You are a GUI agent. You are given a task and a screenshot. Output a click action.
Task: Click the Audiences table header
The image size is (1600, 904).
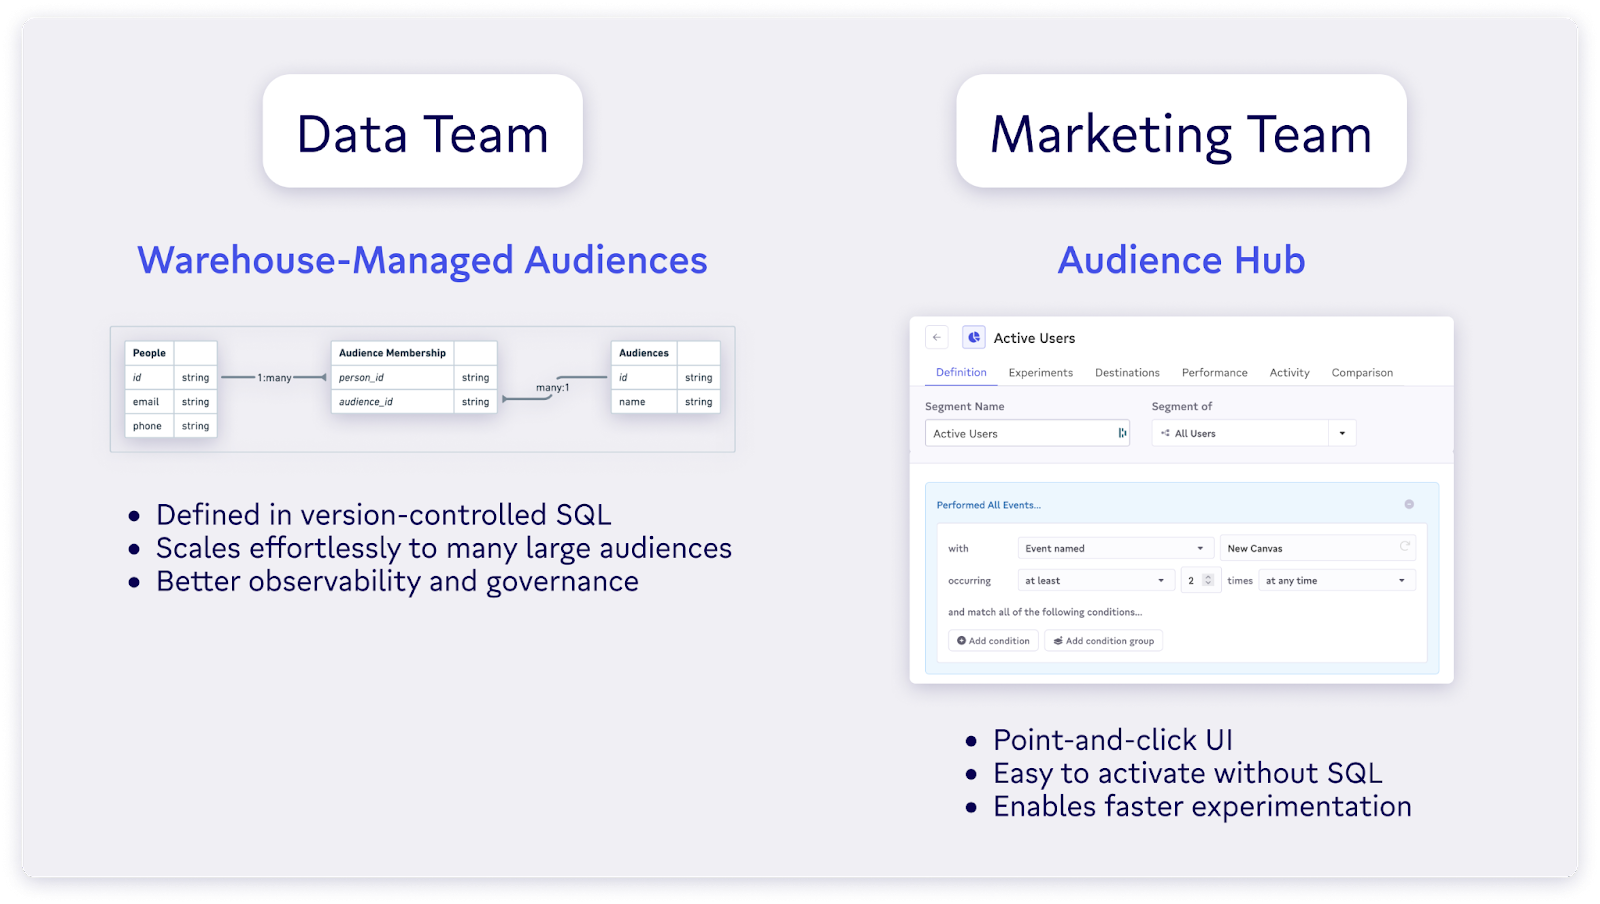coord(665,353)
